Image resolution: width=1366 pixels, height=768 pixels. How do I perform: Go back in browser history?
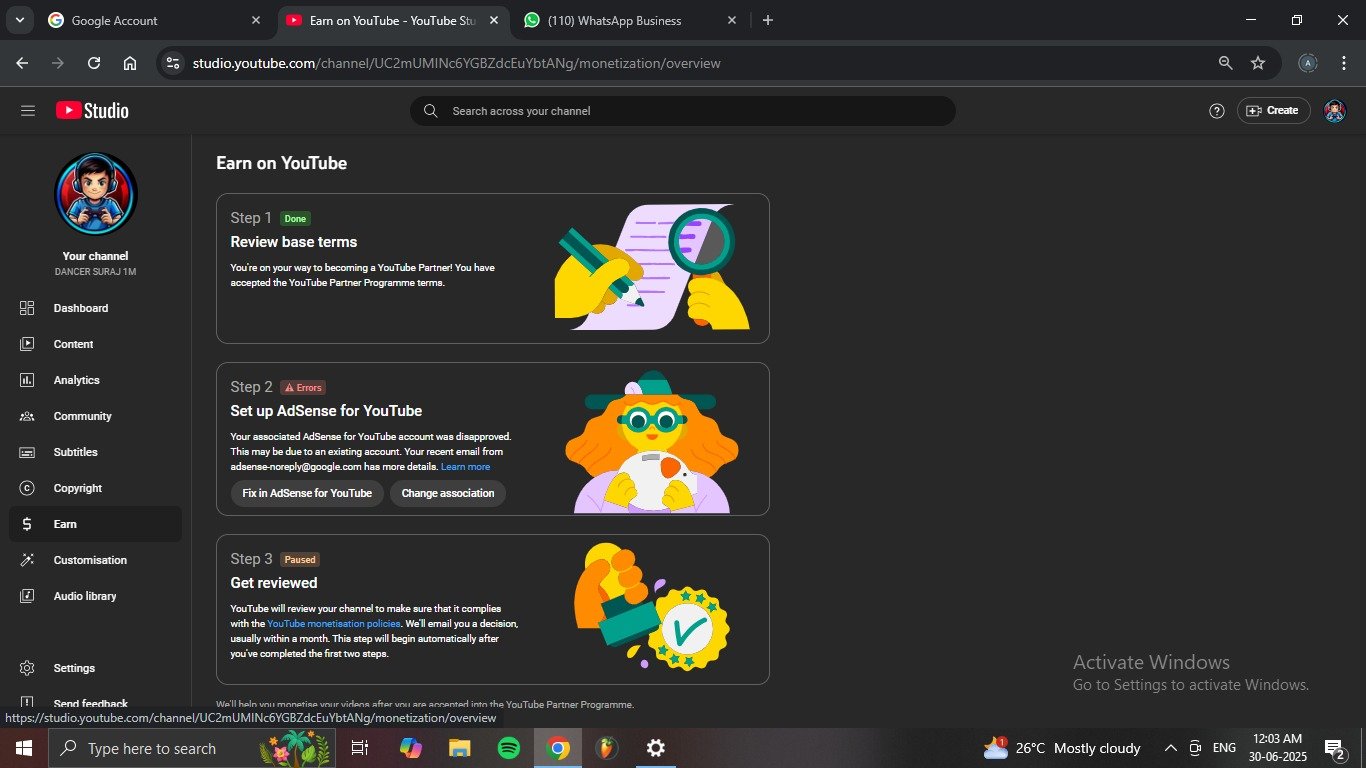(22, 63)
